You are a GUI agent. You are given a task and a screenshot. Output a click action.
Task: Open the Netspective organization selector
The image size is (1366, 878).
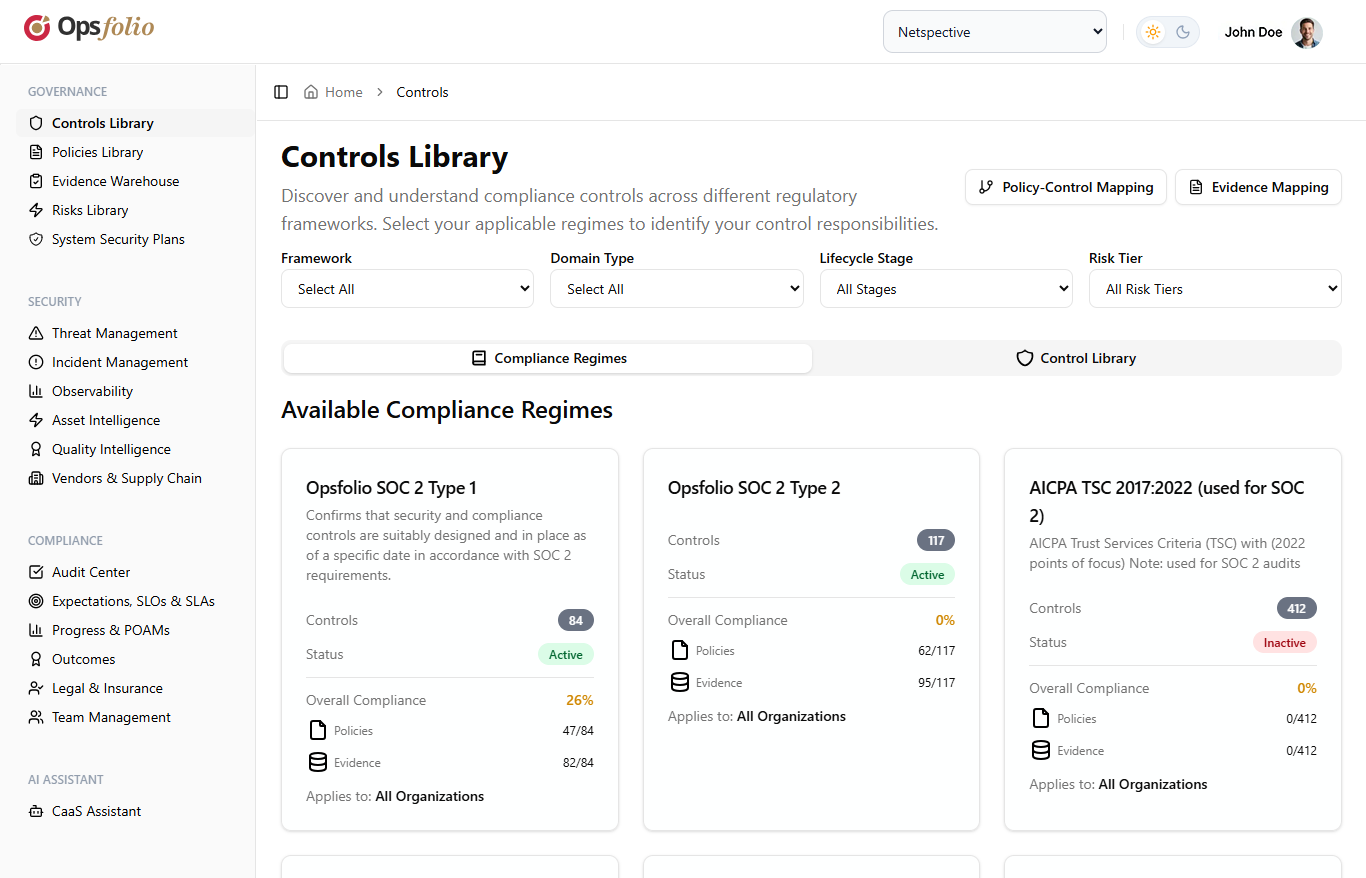pyautogui.click(x=994, y=31)
